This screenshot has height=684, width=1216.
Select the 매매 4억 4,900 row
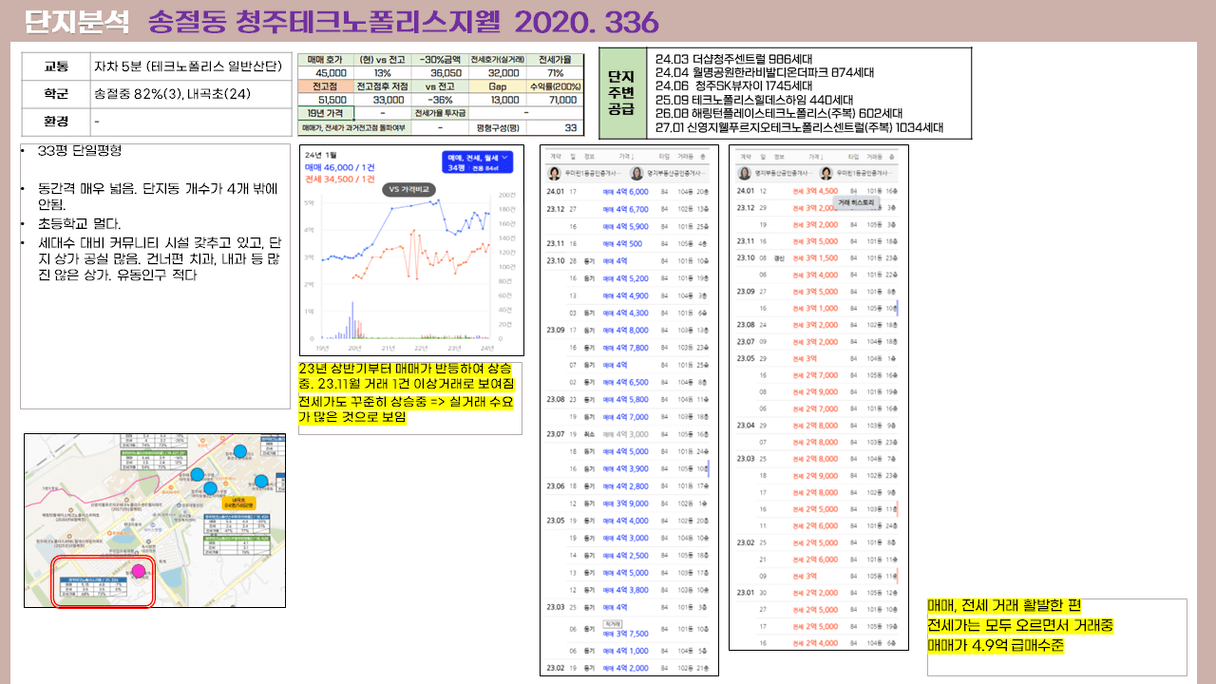[x=627, y=295]
